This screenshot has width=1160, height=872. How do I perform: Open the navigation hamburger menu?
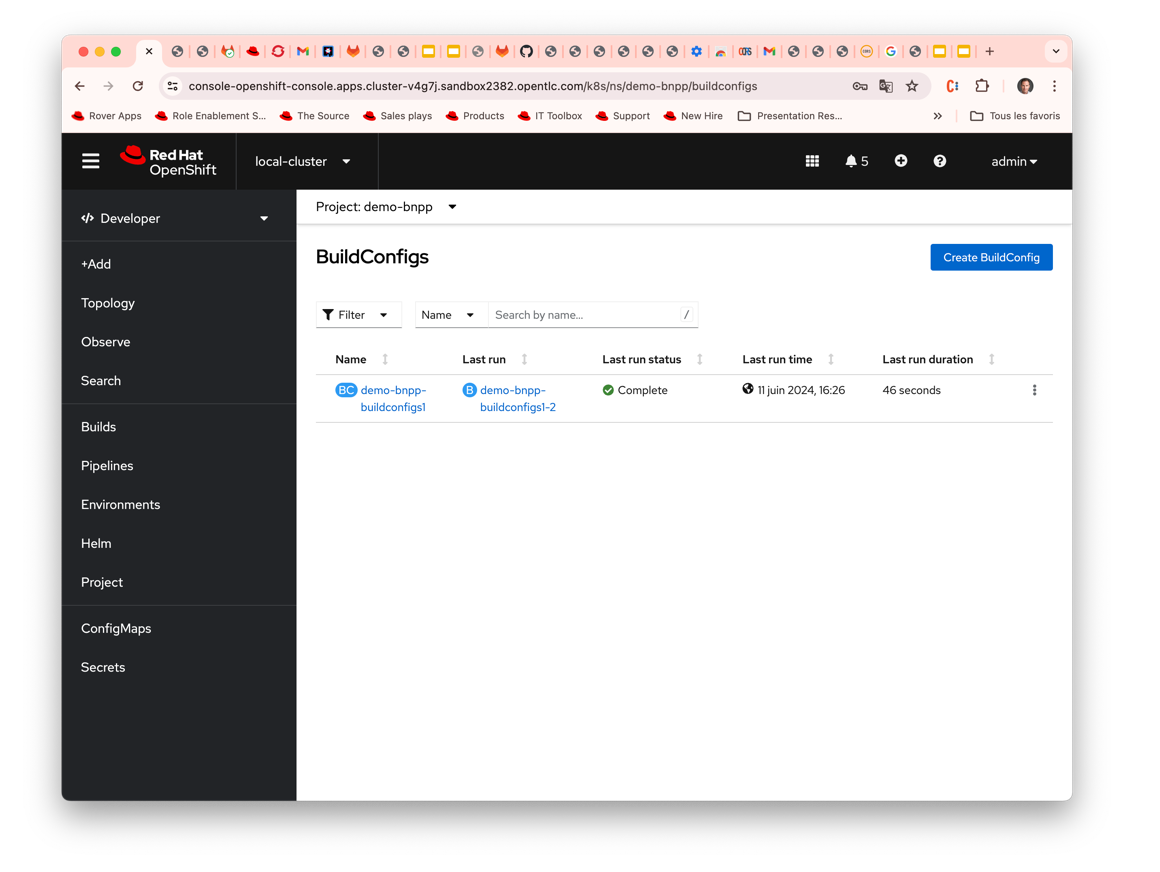(90, 160)
